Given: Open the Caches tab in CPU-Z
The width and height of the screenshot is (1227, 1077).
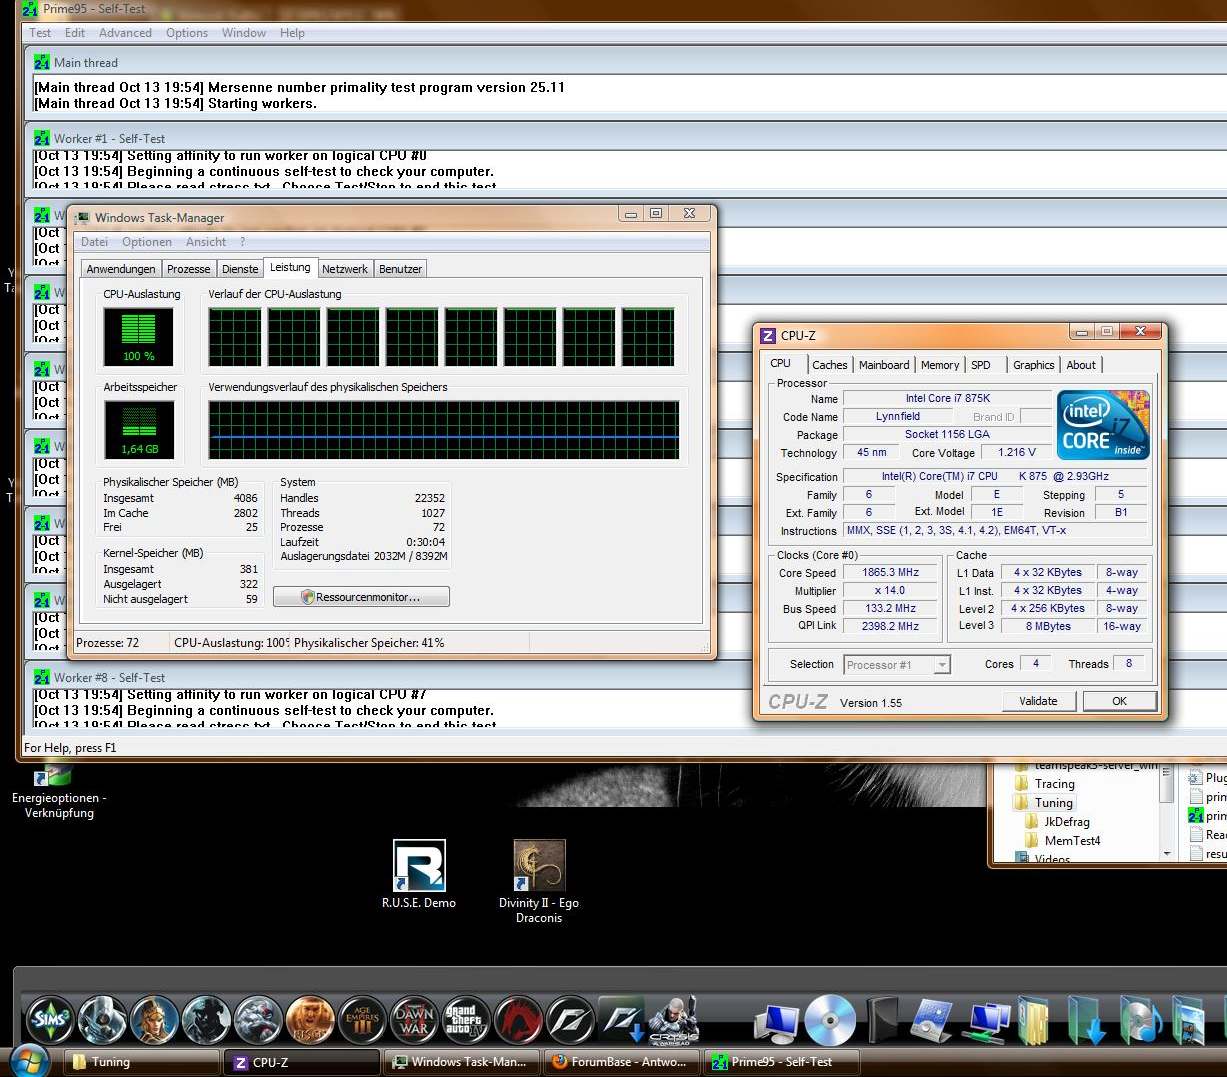Looking at the screenshot, I should coord(830,365).
